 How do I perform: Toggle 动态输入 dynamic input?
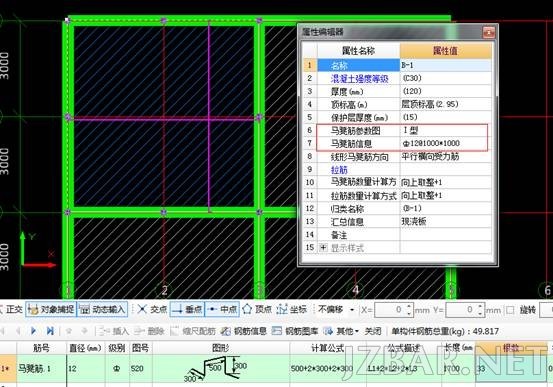tap(102, 310)
